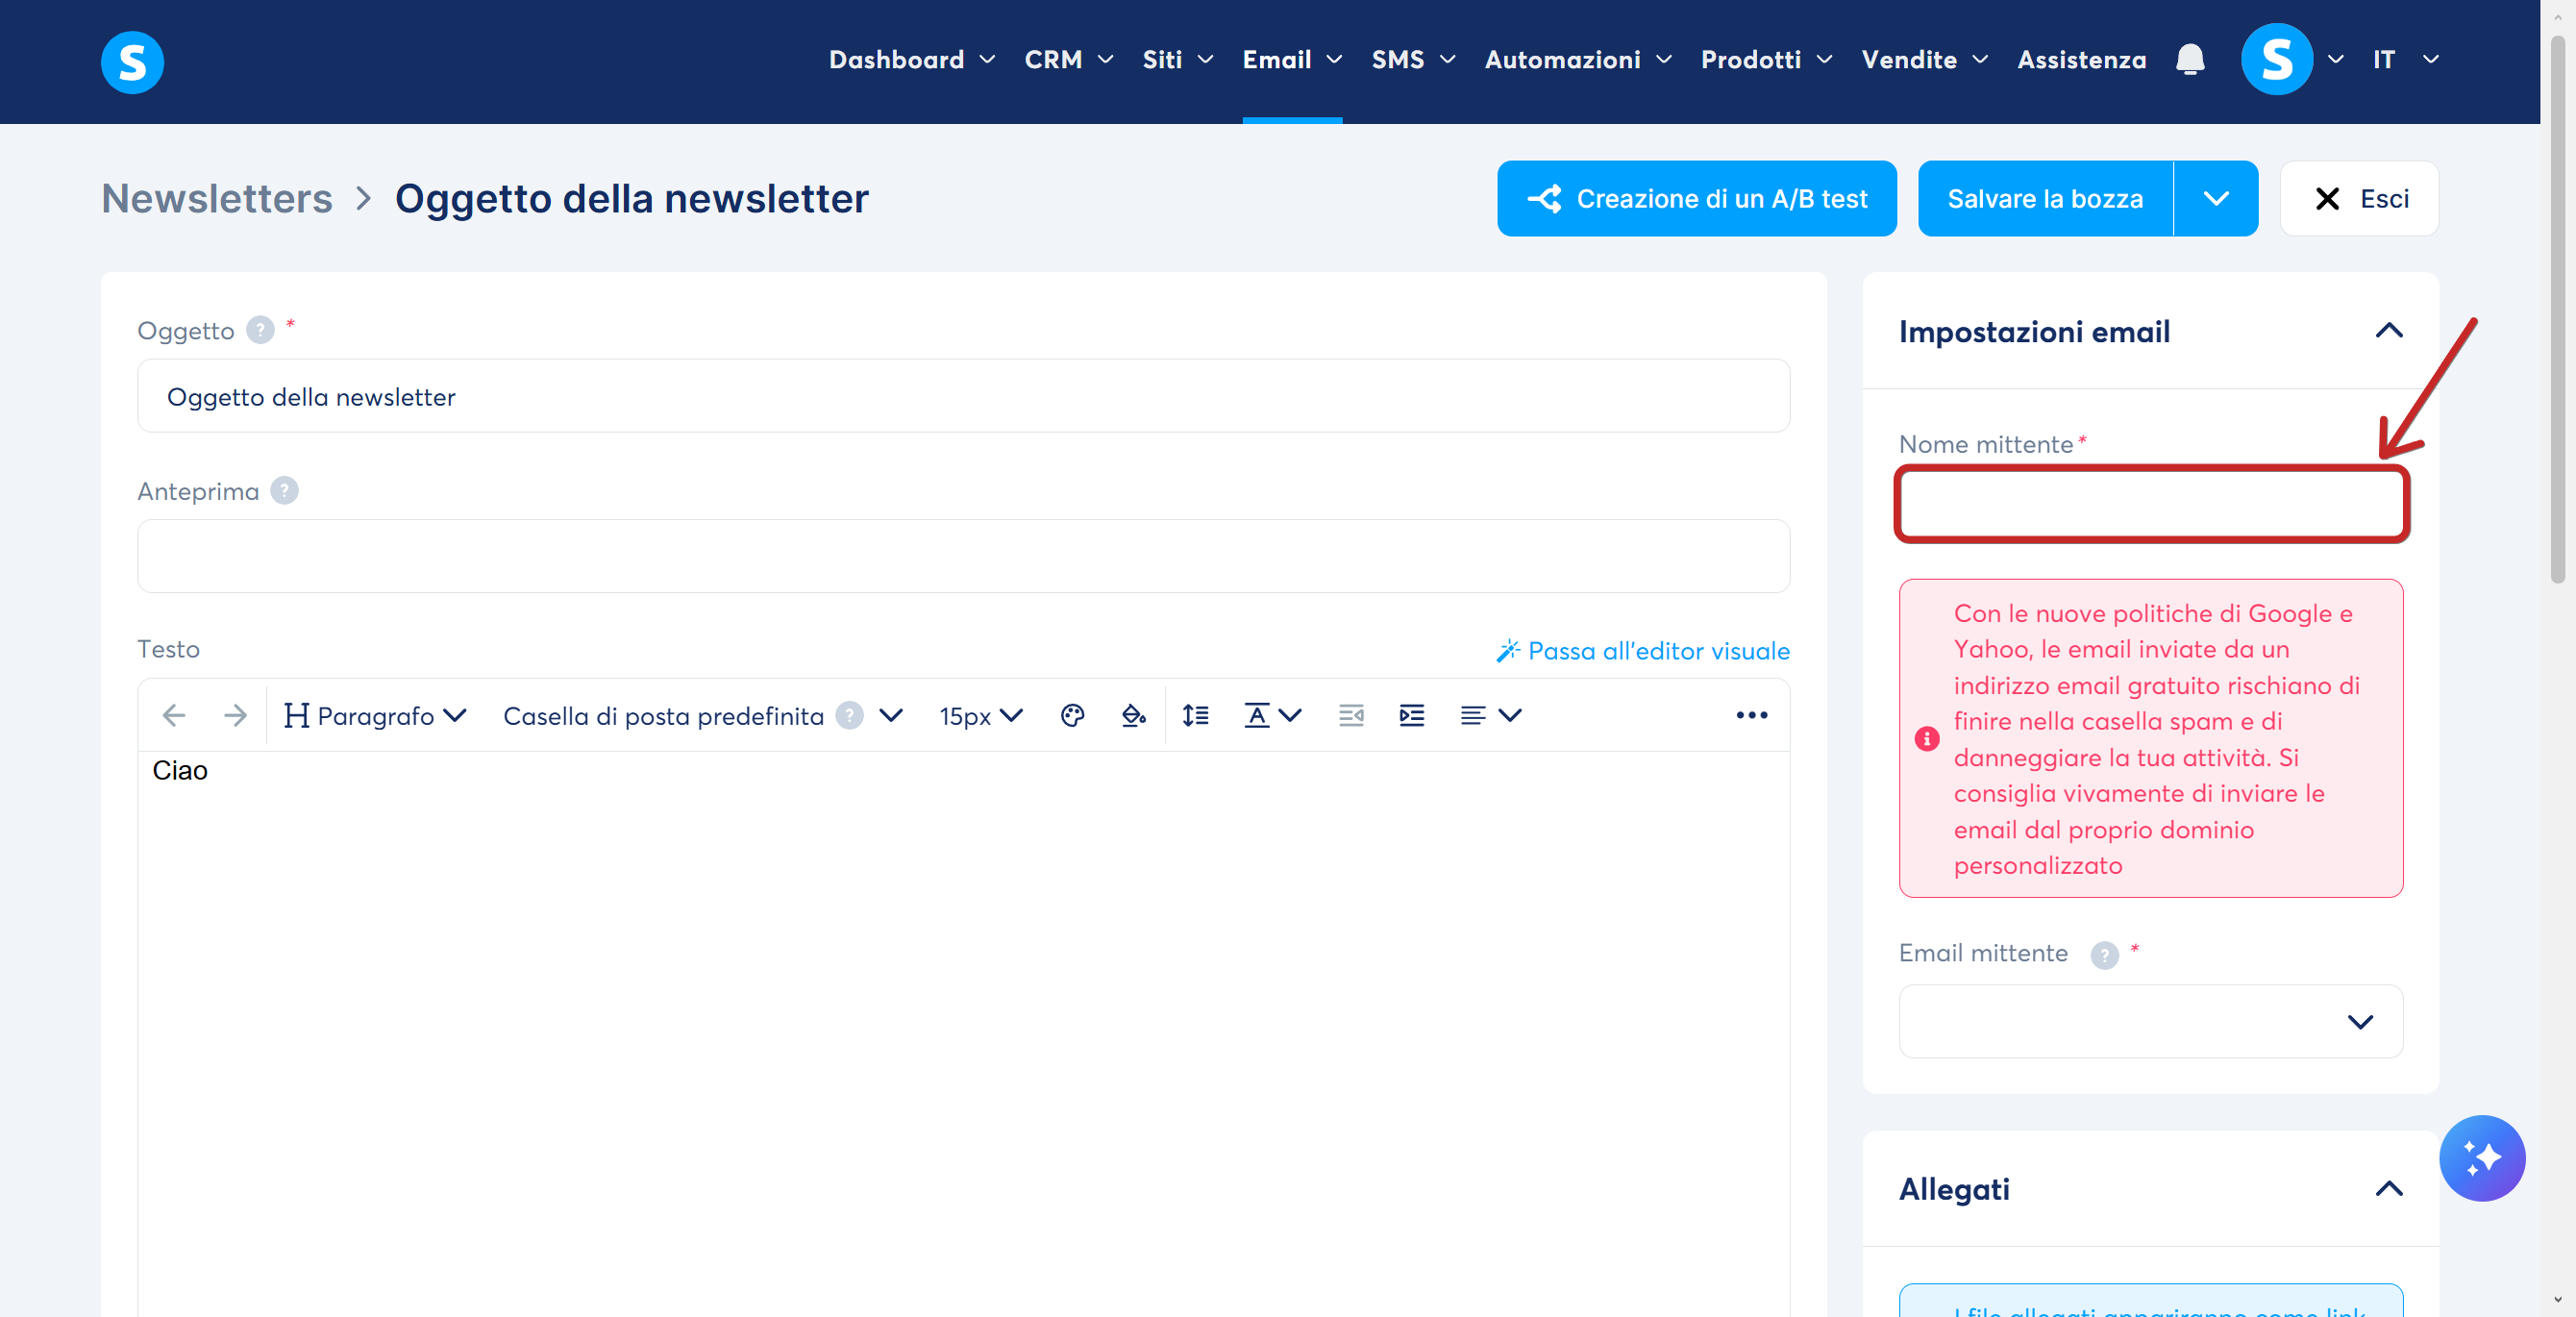Open the AI assistant sparkle button
Image resolution: width=2576 pixels, height=1317 pixels.
(x=2482, y=1158)
